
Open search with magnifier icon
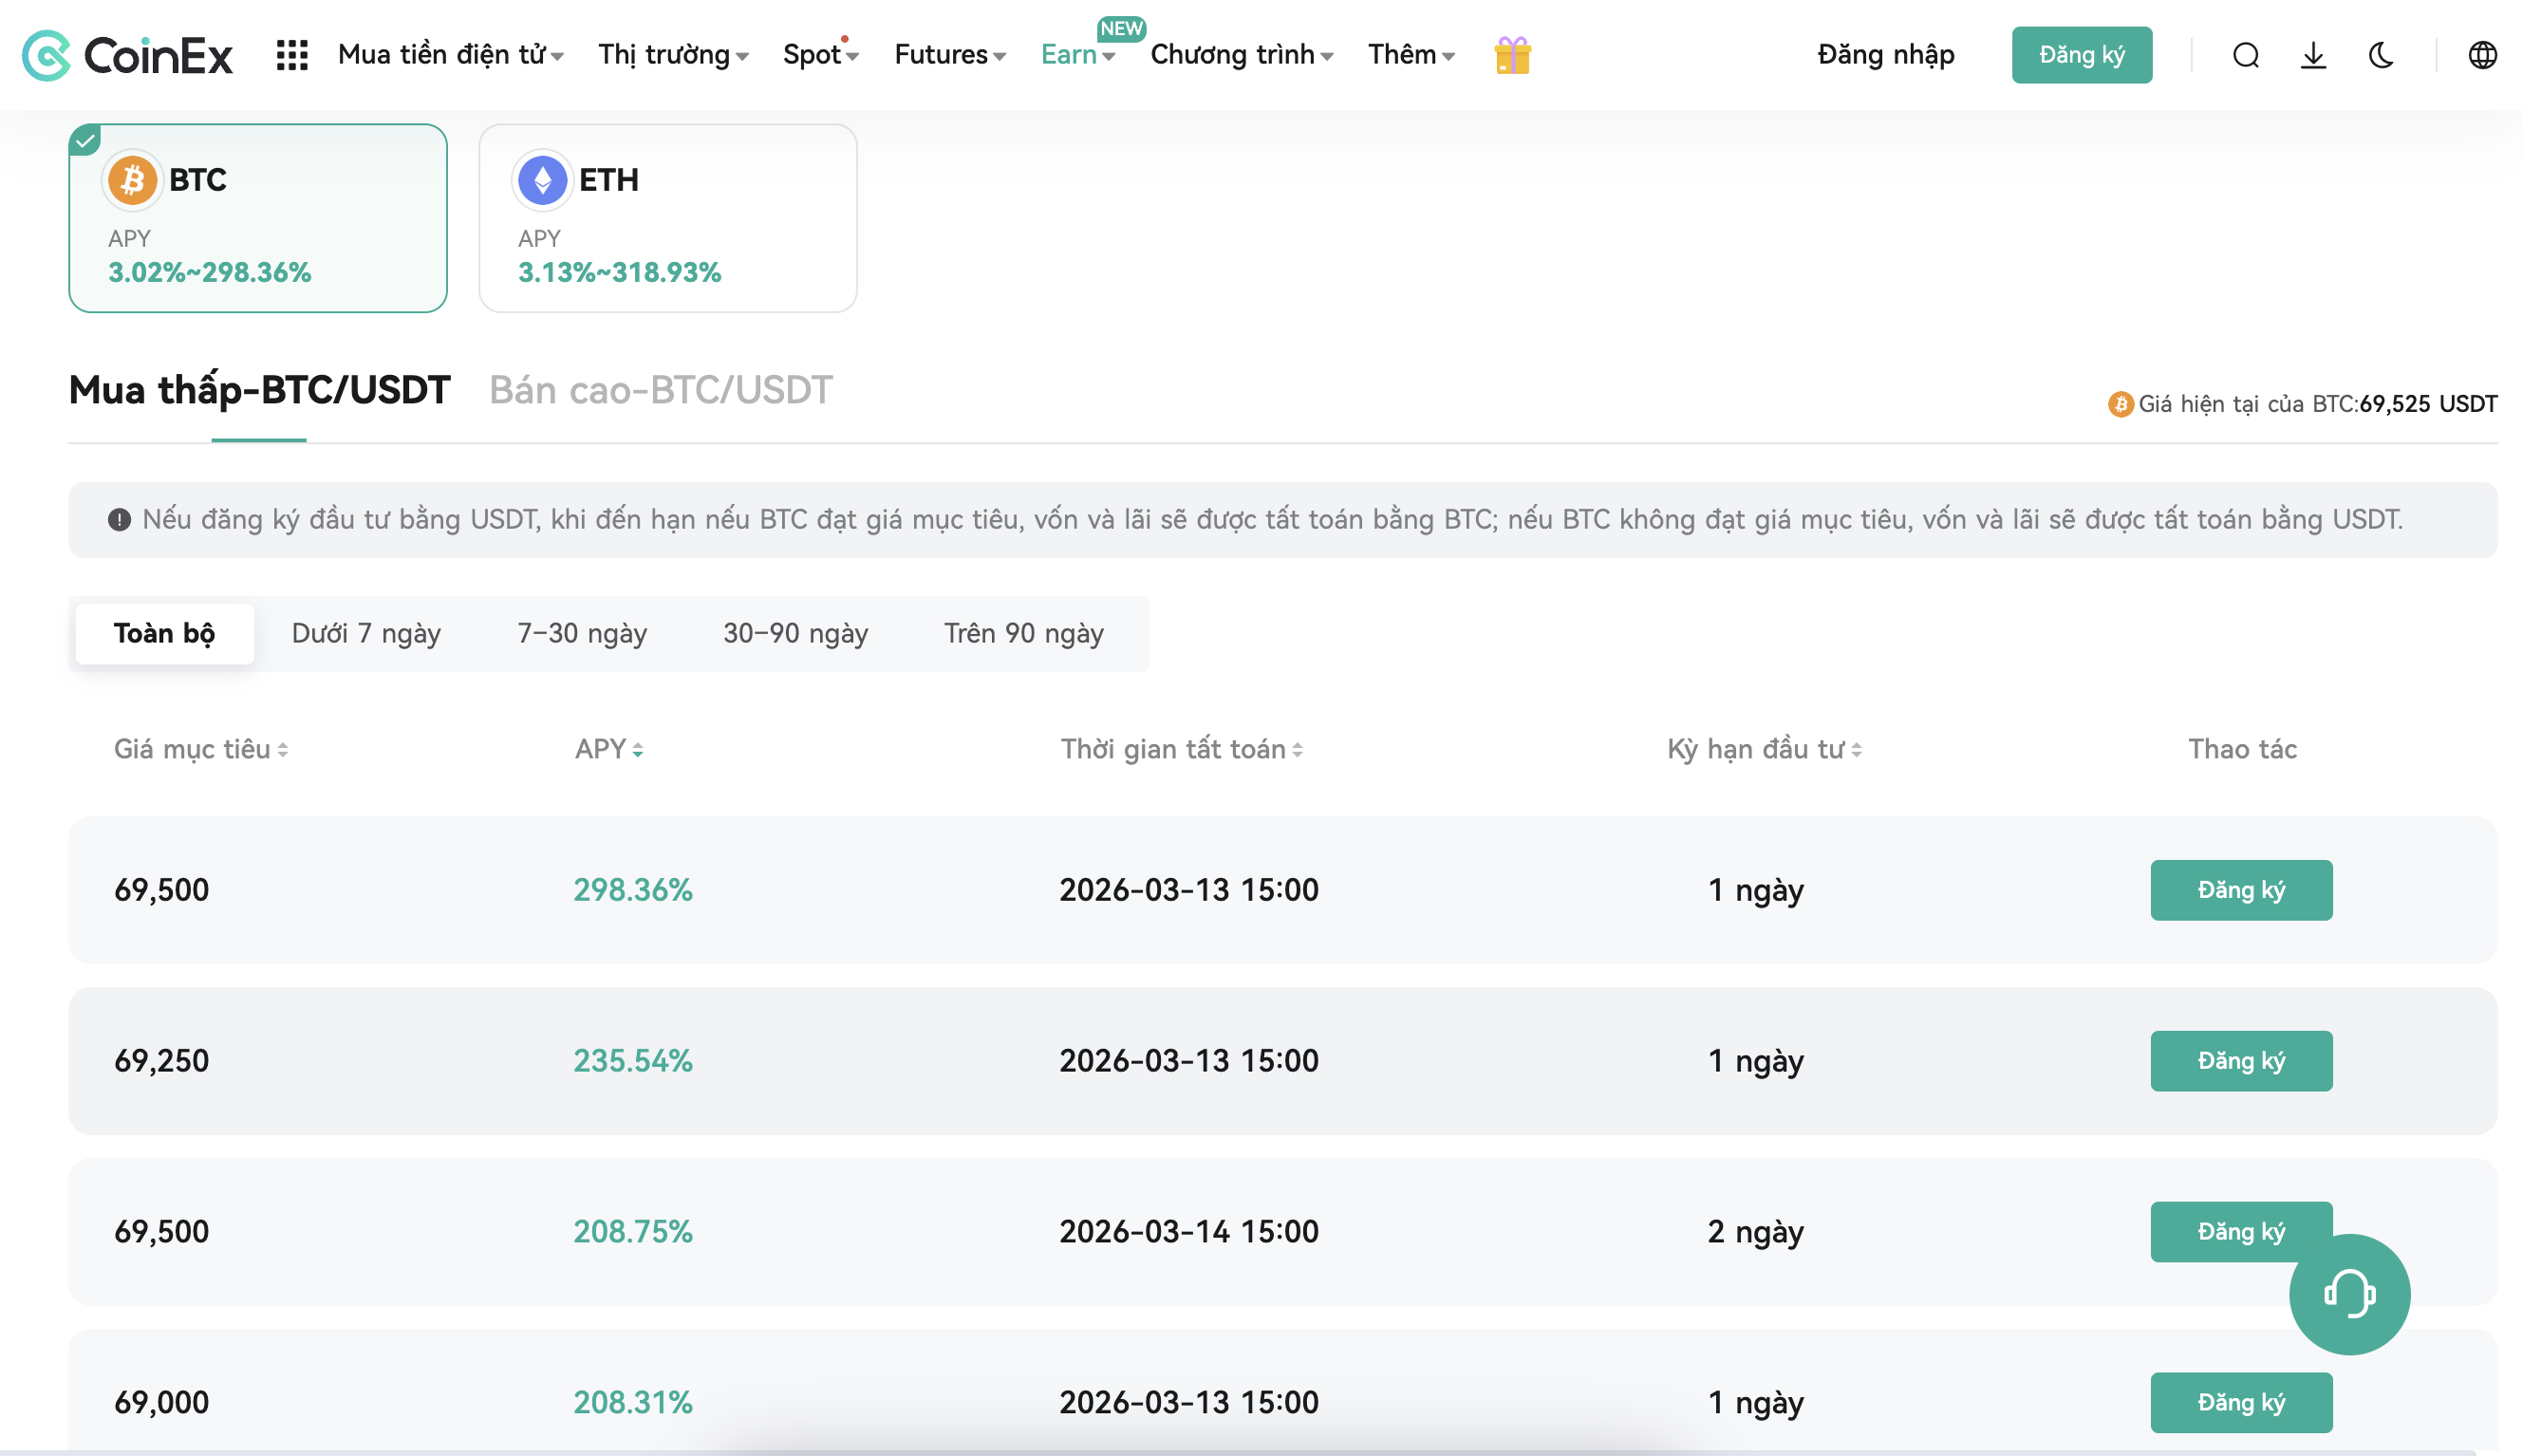(x=2245, y=55)
